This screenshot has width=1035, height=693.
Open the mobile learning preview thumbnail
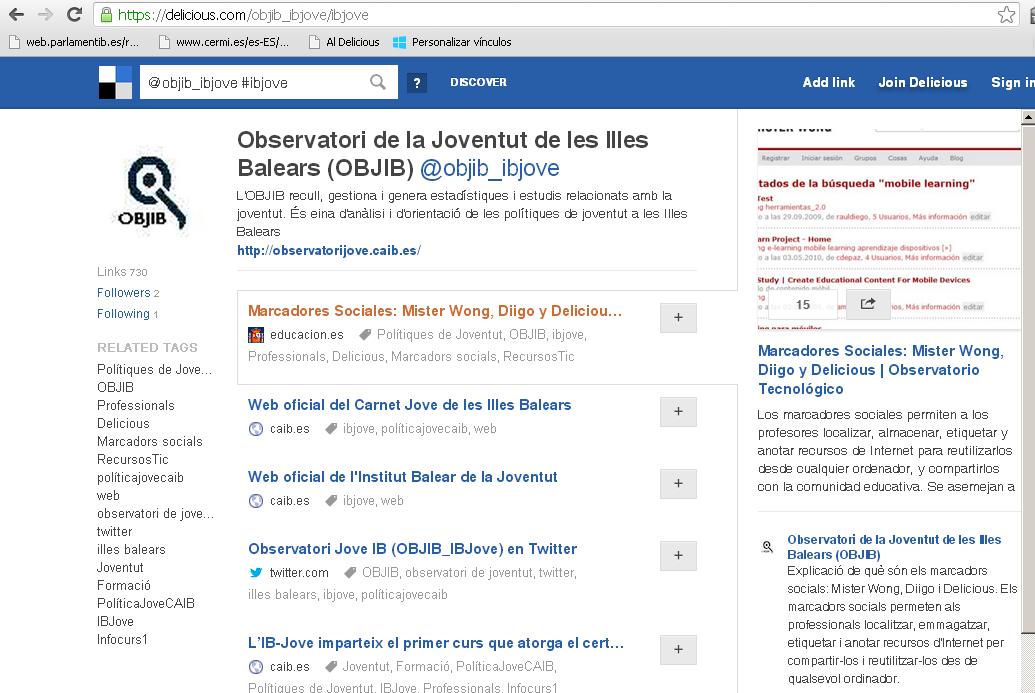tap(888, 228)
